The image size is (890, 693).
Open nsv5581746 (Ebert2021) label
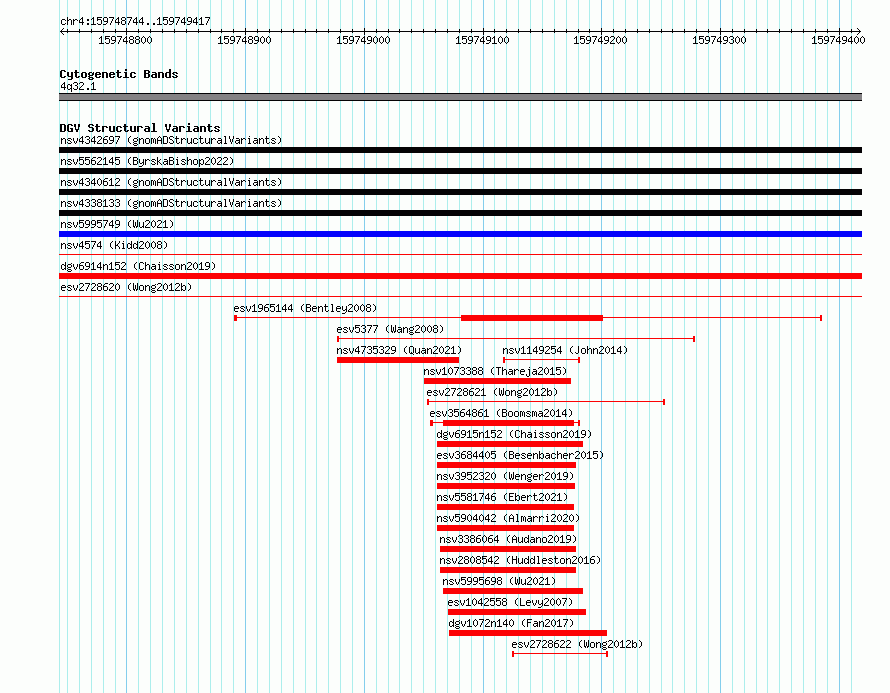(x=502, y=497)
